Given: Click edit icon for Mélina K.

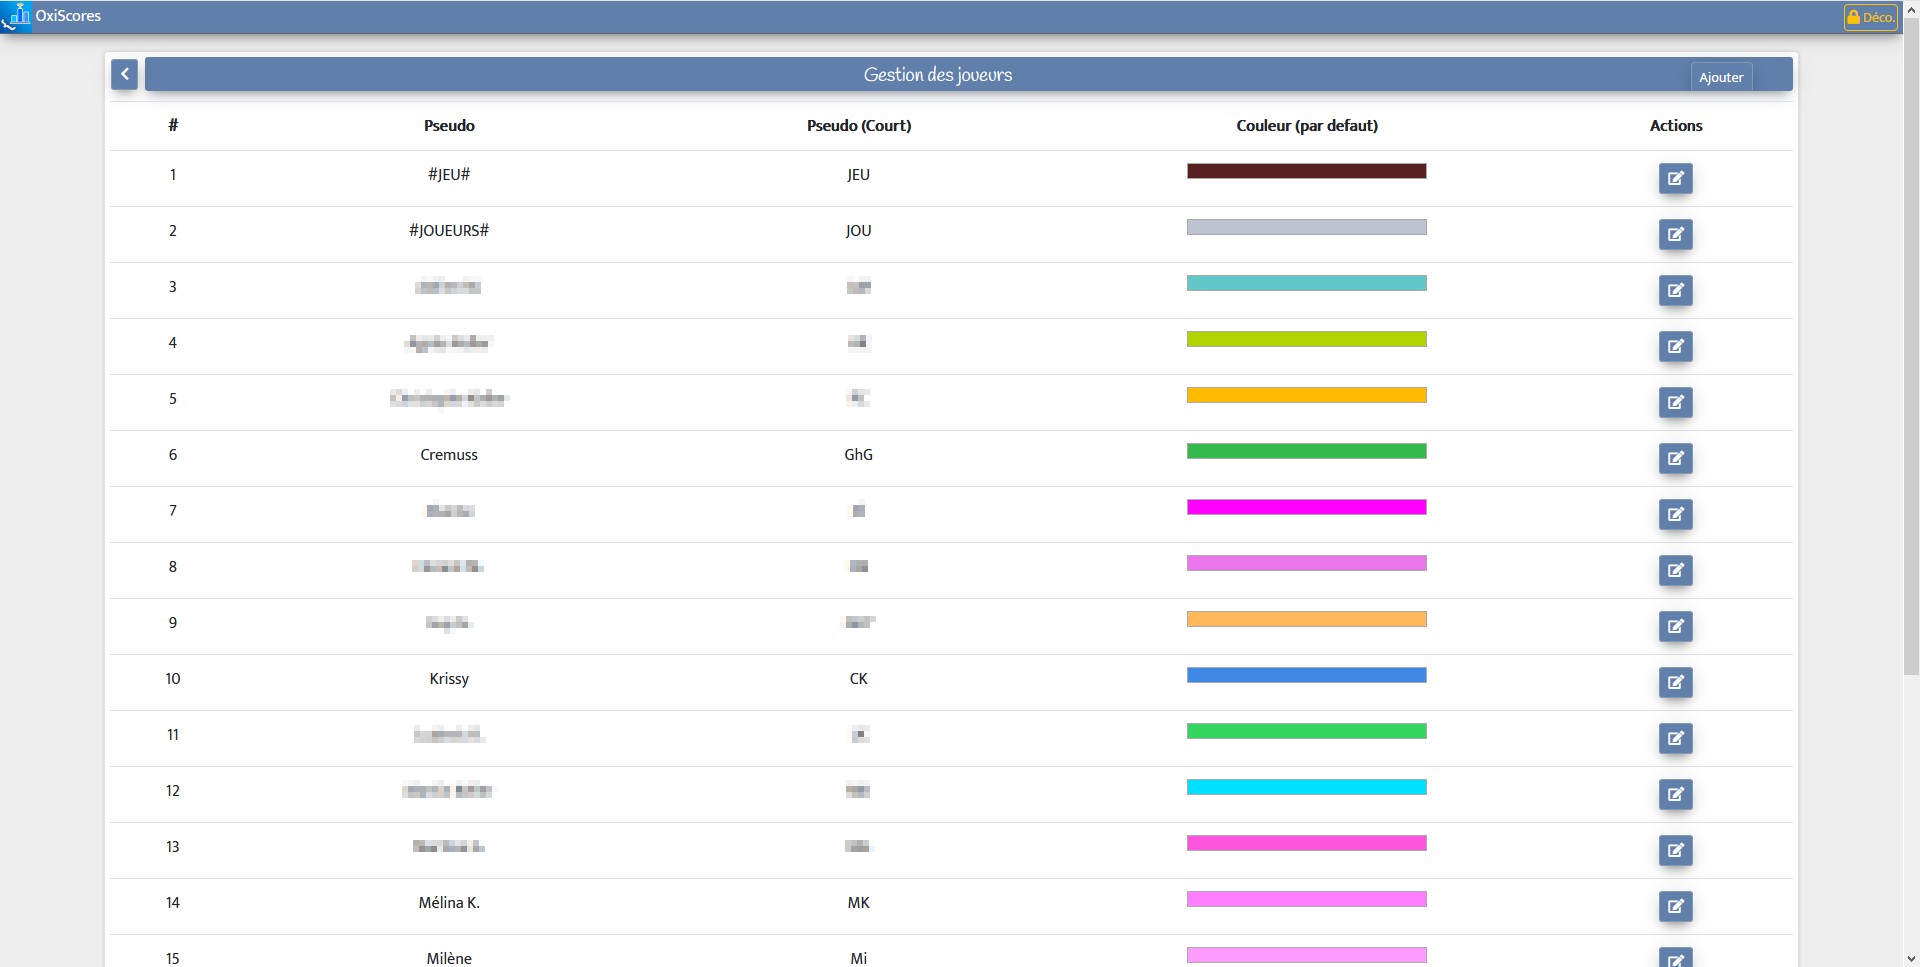Looking at the screenshot, I should coord(1676,907).
